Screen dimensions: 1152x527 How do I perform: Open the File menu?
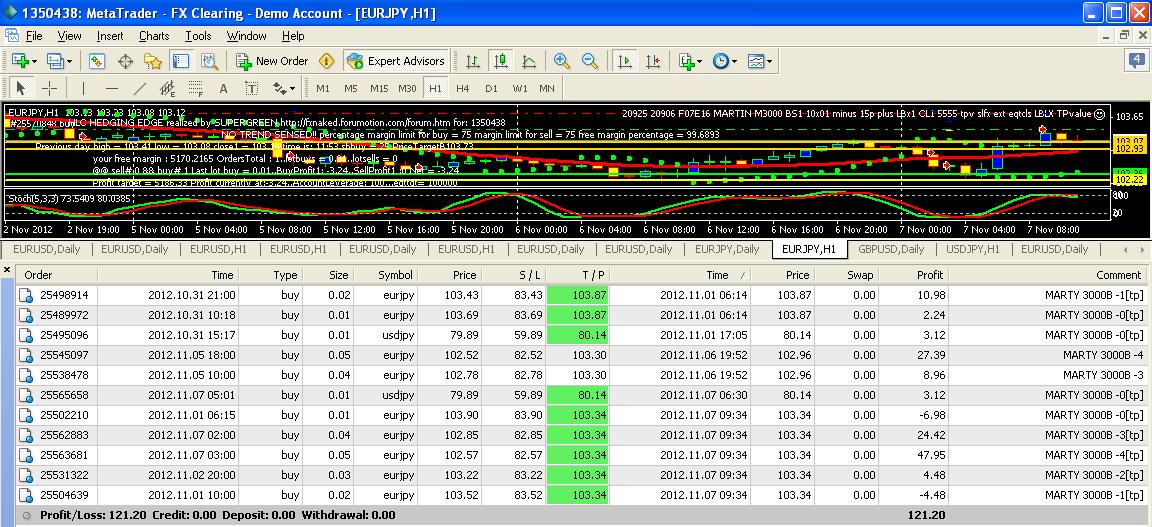34,35
